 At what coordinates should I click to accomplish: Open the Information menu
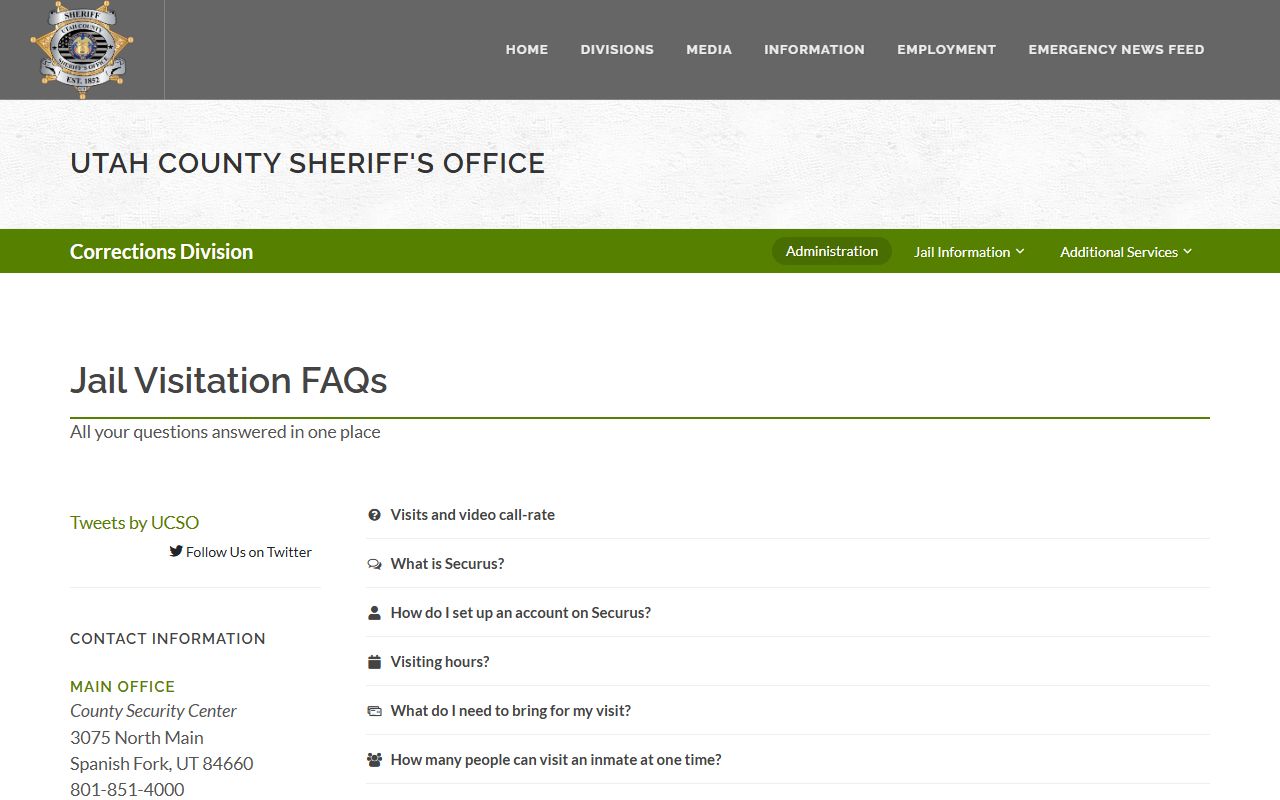pos(814,49)
